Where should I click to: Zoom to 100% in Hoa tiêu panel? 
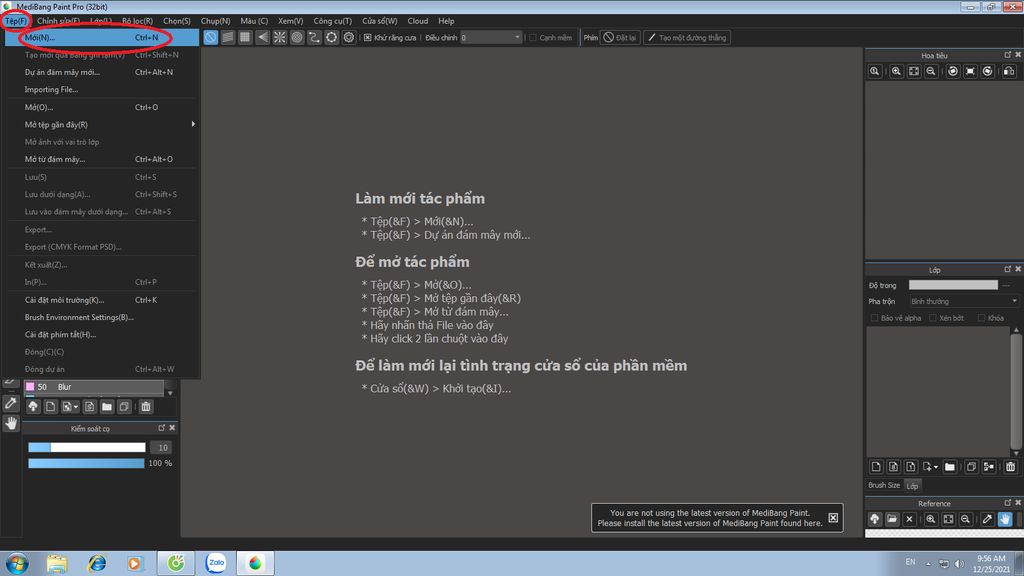874,71
